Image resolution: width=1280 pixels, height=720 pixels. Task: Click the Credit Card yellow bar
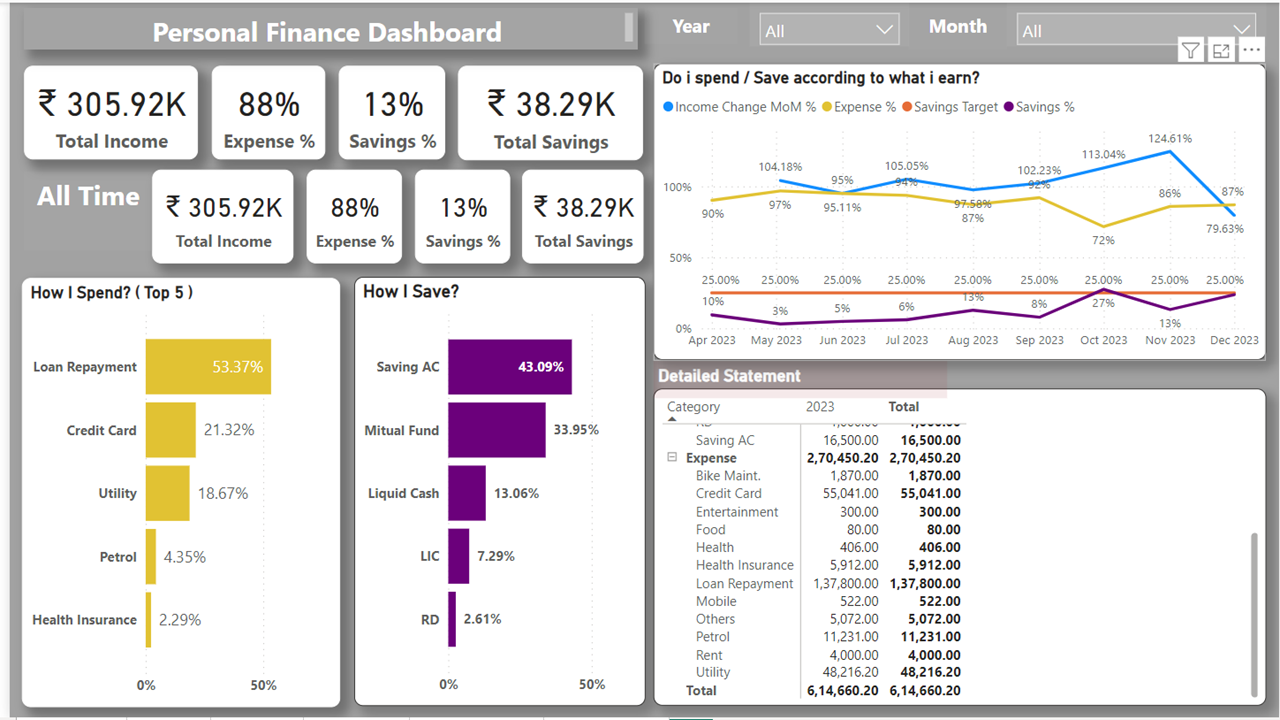(171, 430)
